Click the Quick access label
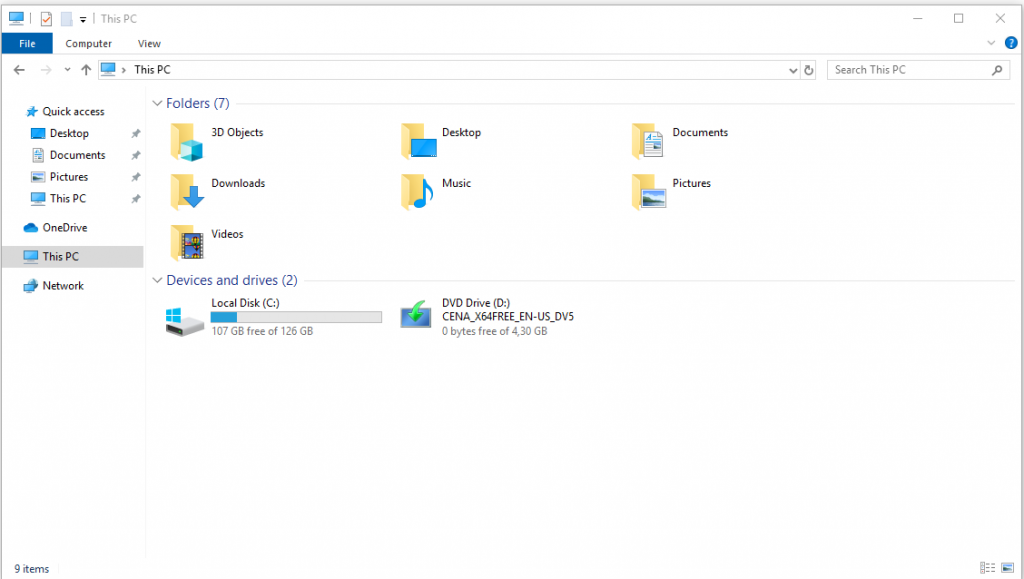The image size is (1024, 579). 73,112
